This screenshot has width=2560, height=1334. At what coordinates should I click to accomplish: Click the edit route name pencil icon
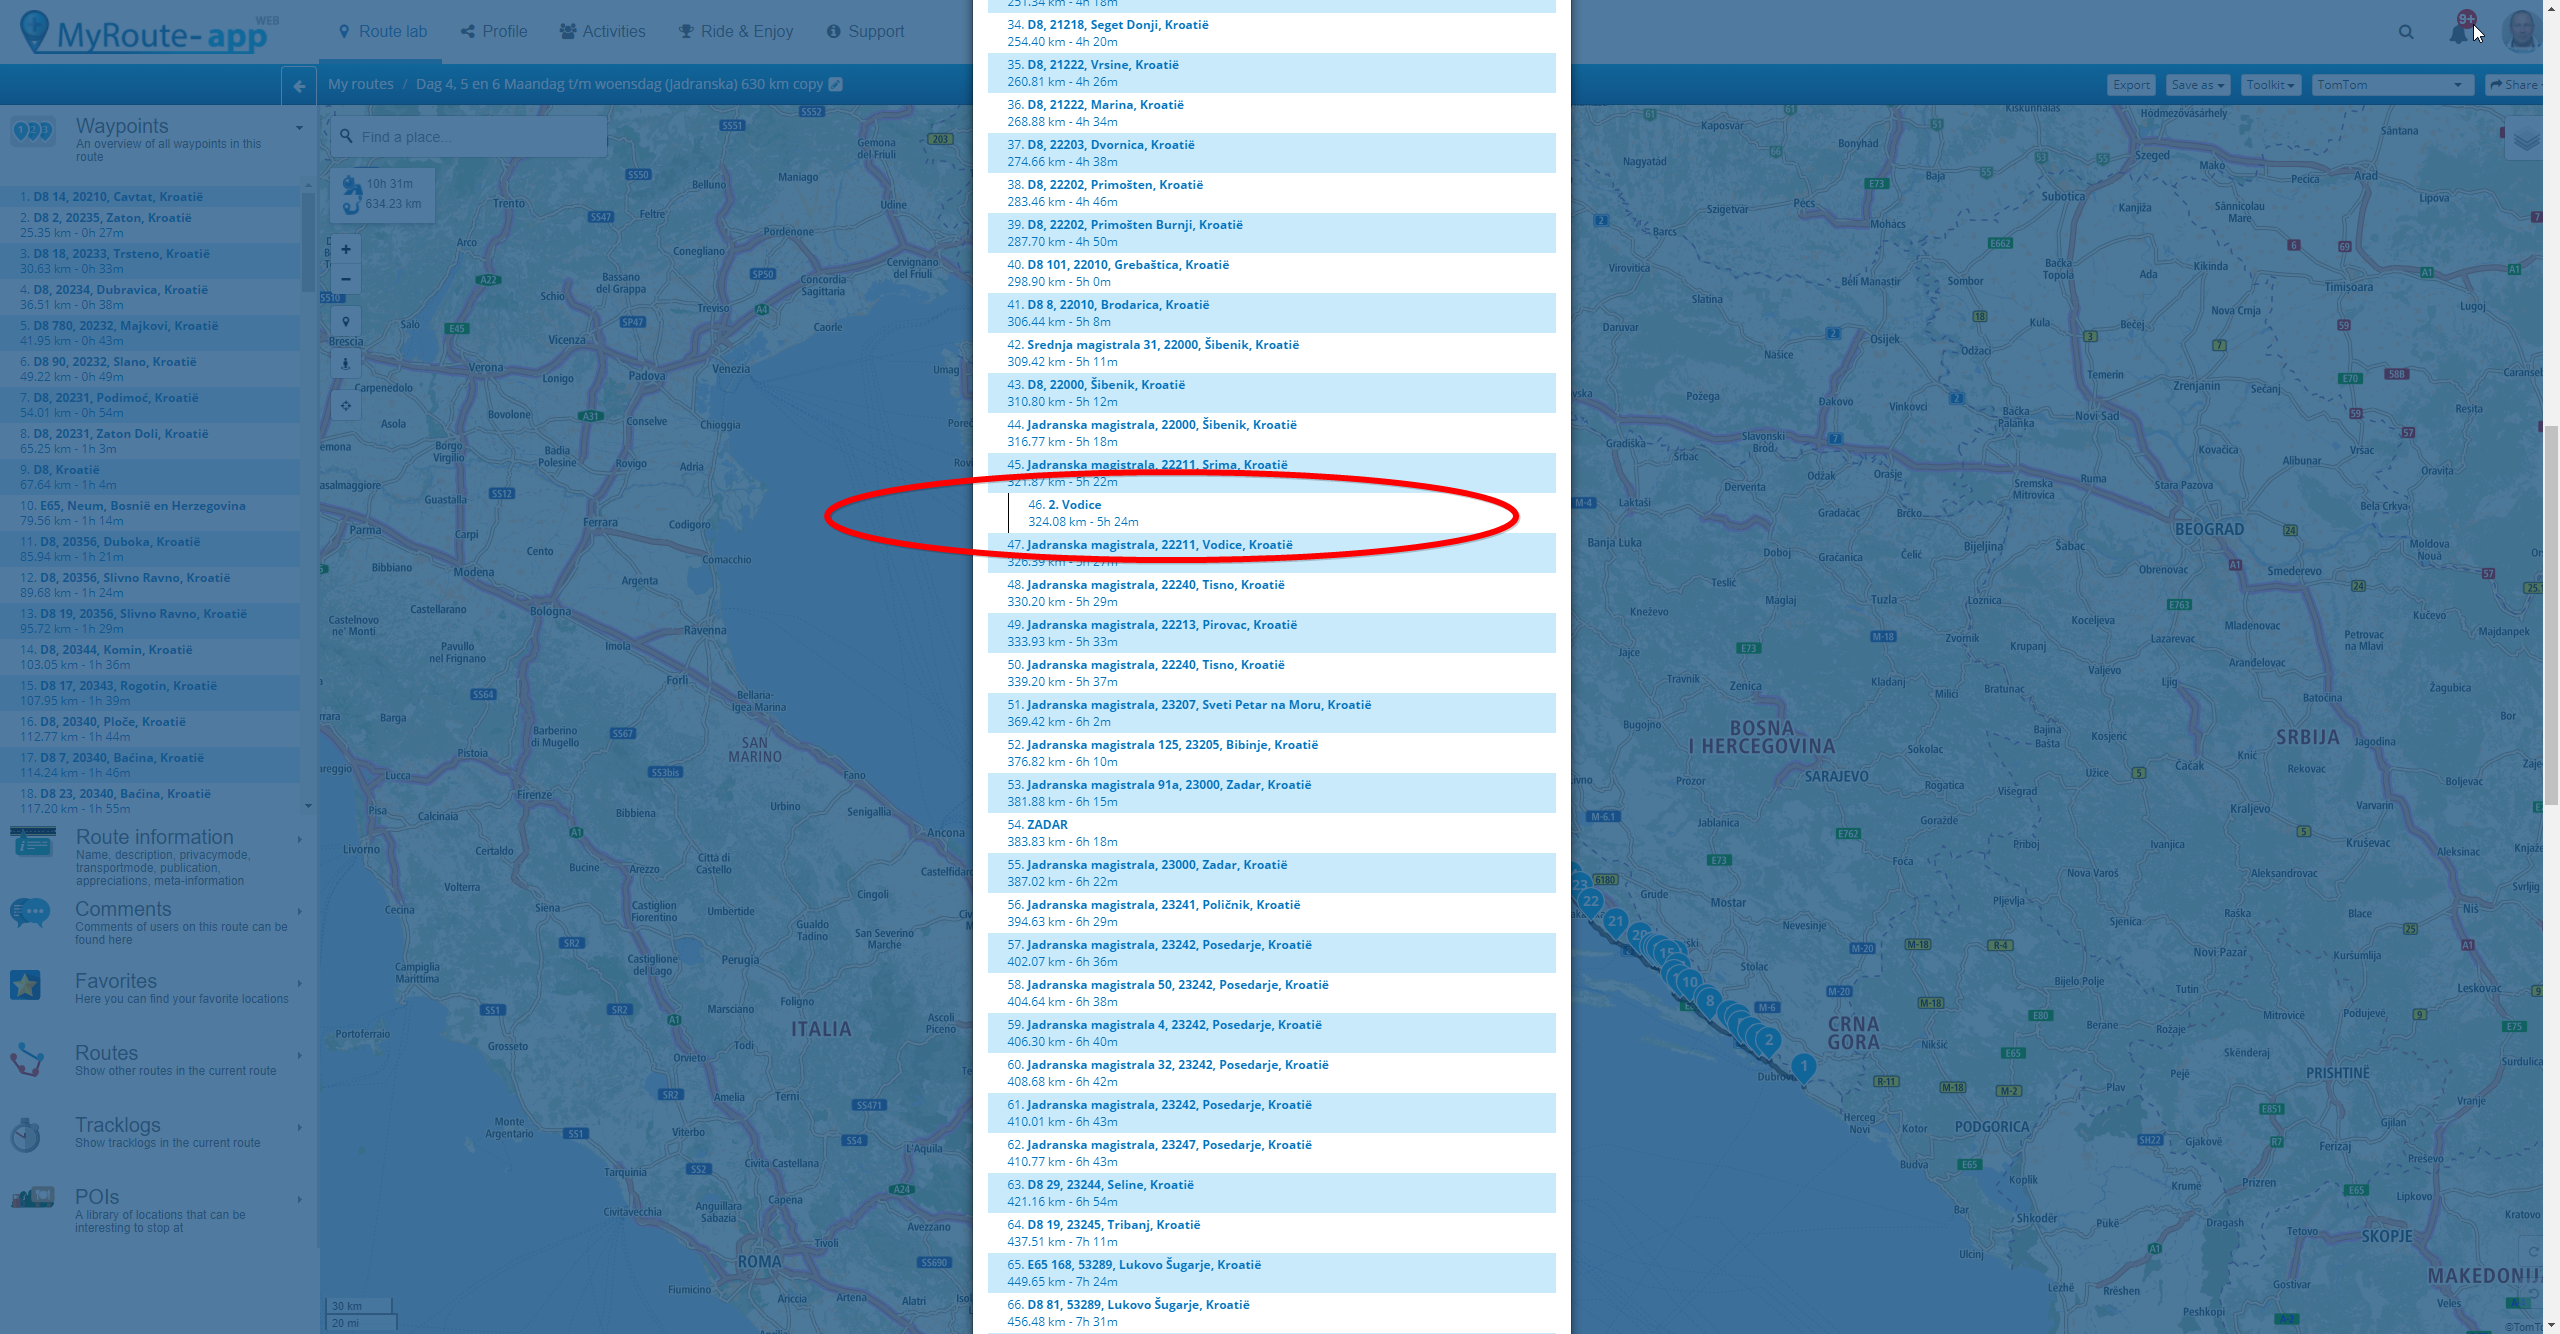pos(836,84)
